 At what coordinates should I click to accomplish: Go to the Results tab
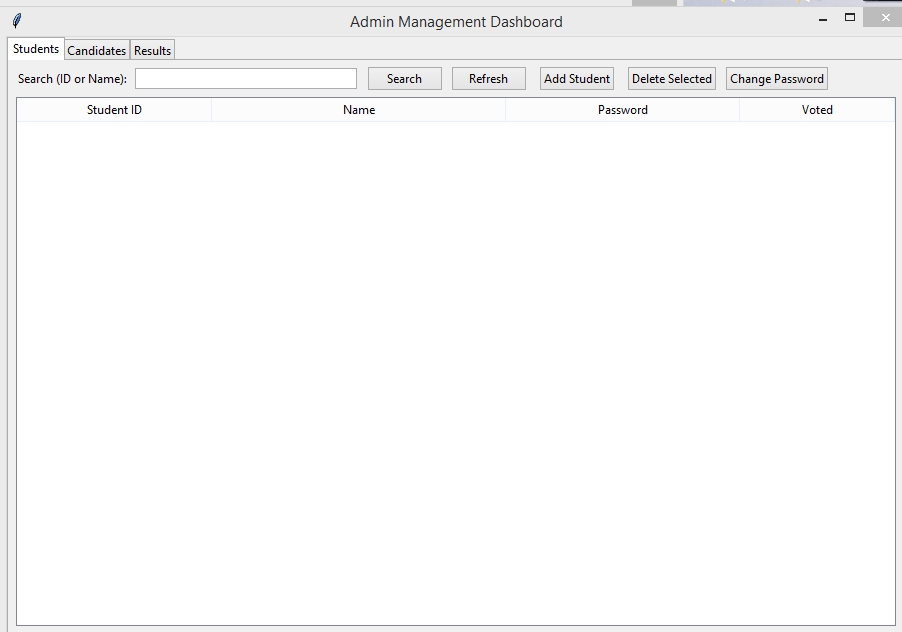152,51
